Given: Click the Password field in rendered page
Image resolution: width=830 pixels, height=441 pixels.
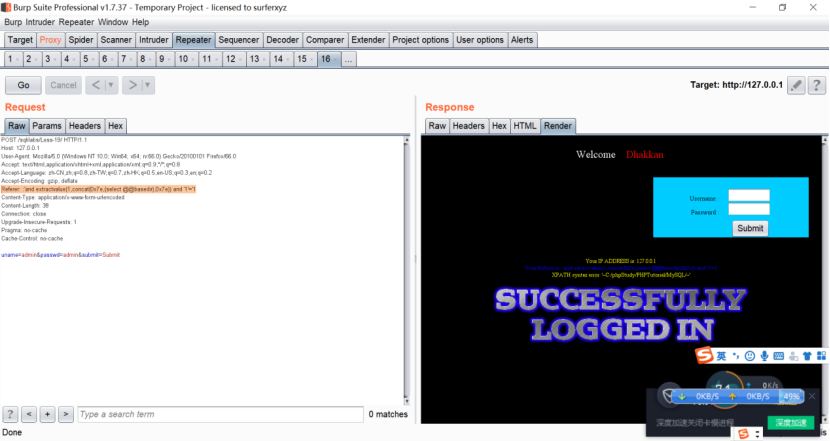Looking at the screenshot, I should (748, 209).
